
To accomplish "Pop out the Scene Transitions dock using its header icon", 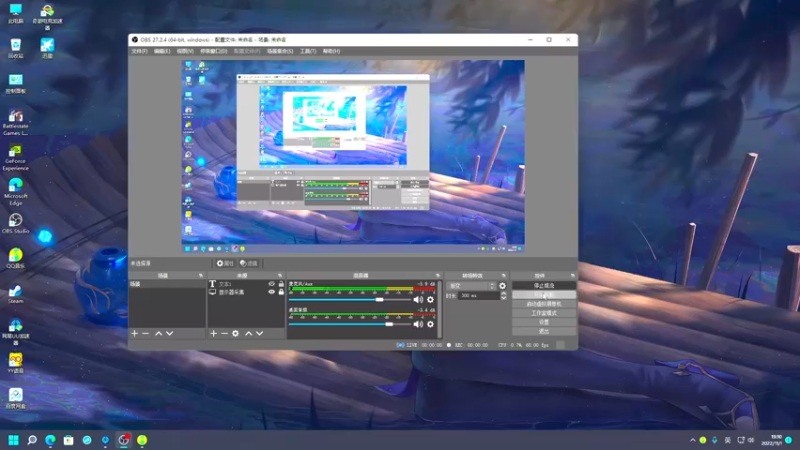I will coord(504,276).
